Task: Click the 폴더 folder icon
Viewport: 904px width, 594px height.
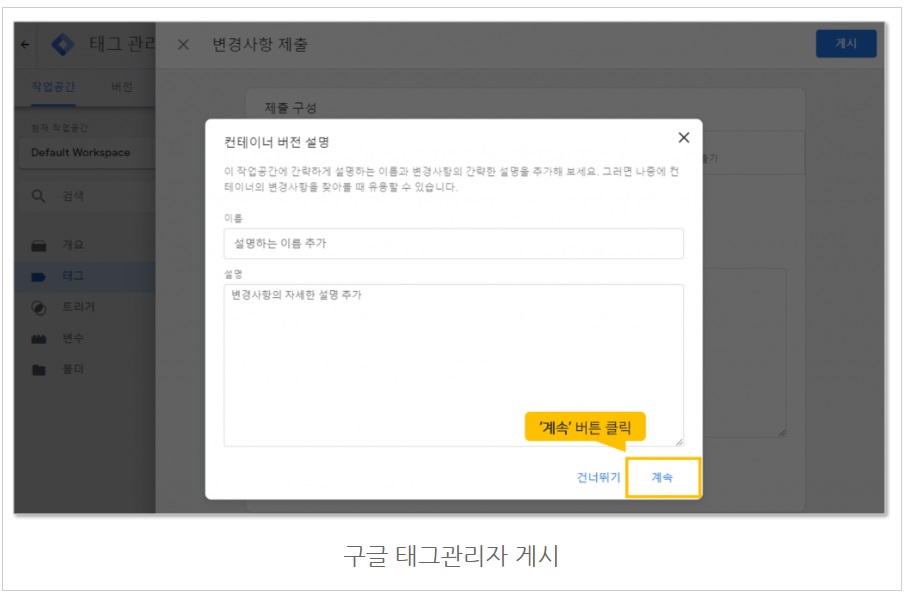Action: tap(39, 370)
